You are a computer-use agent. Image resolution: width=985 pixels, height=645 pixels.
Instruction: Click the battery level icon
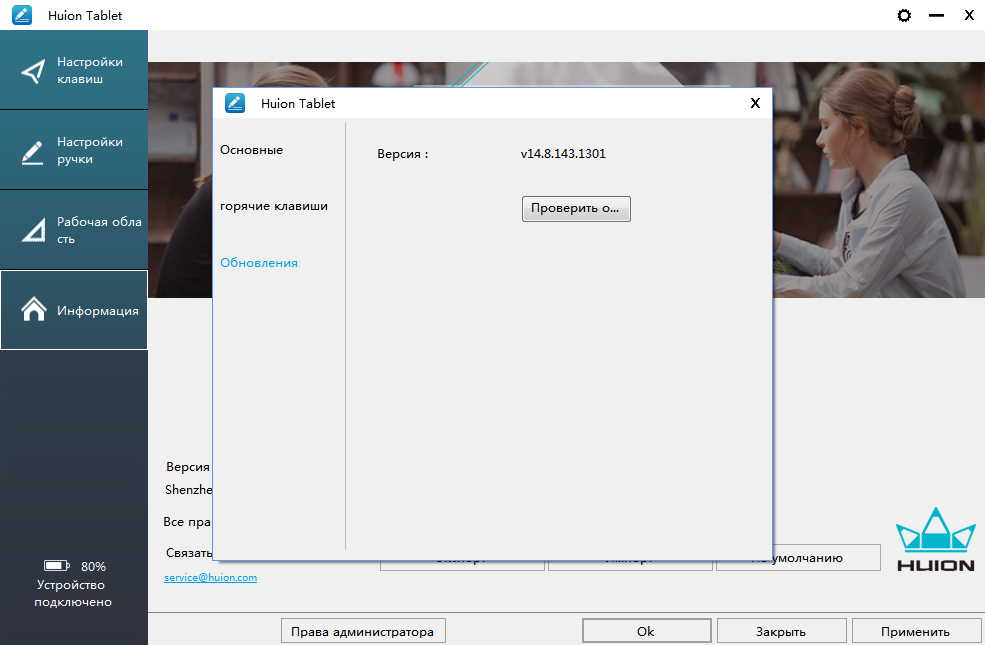(57, 566)
